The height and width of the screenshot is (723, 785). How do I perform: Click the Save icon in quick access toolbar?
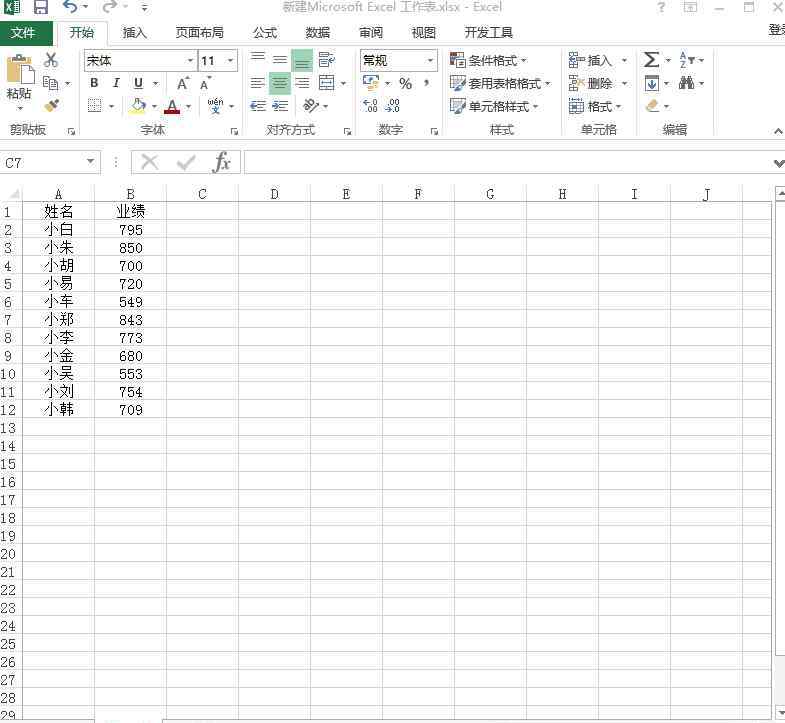coord(41,7)
